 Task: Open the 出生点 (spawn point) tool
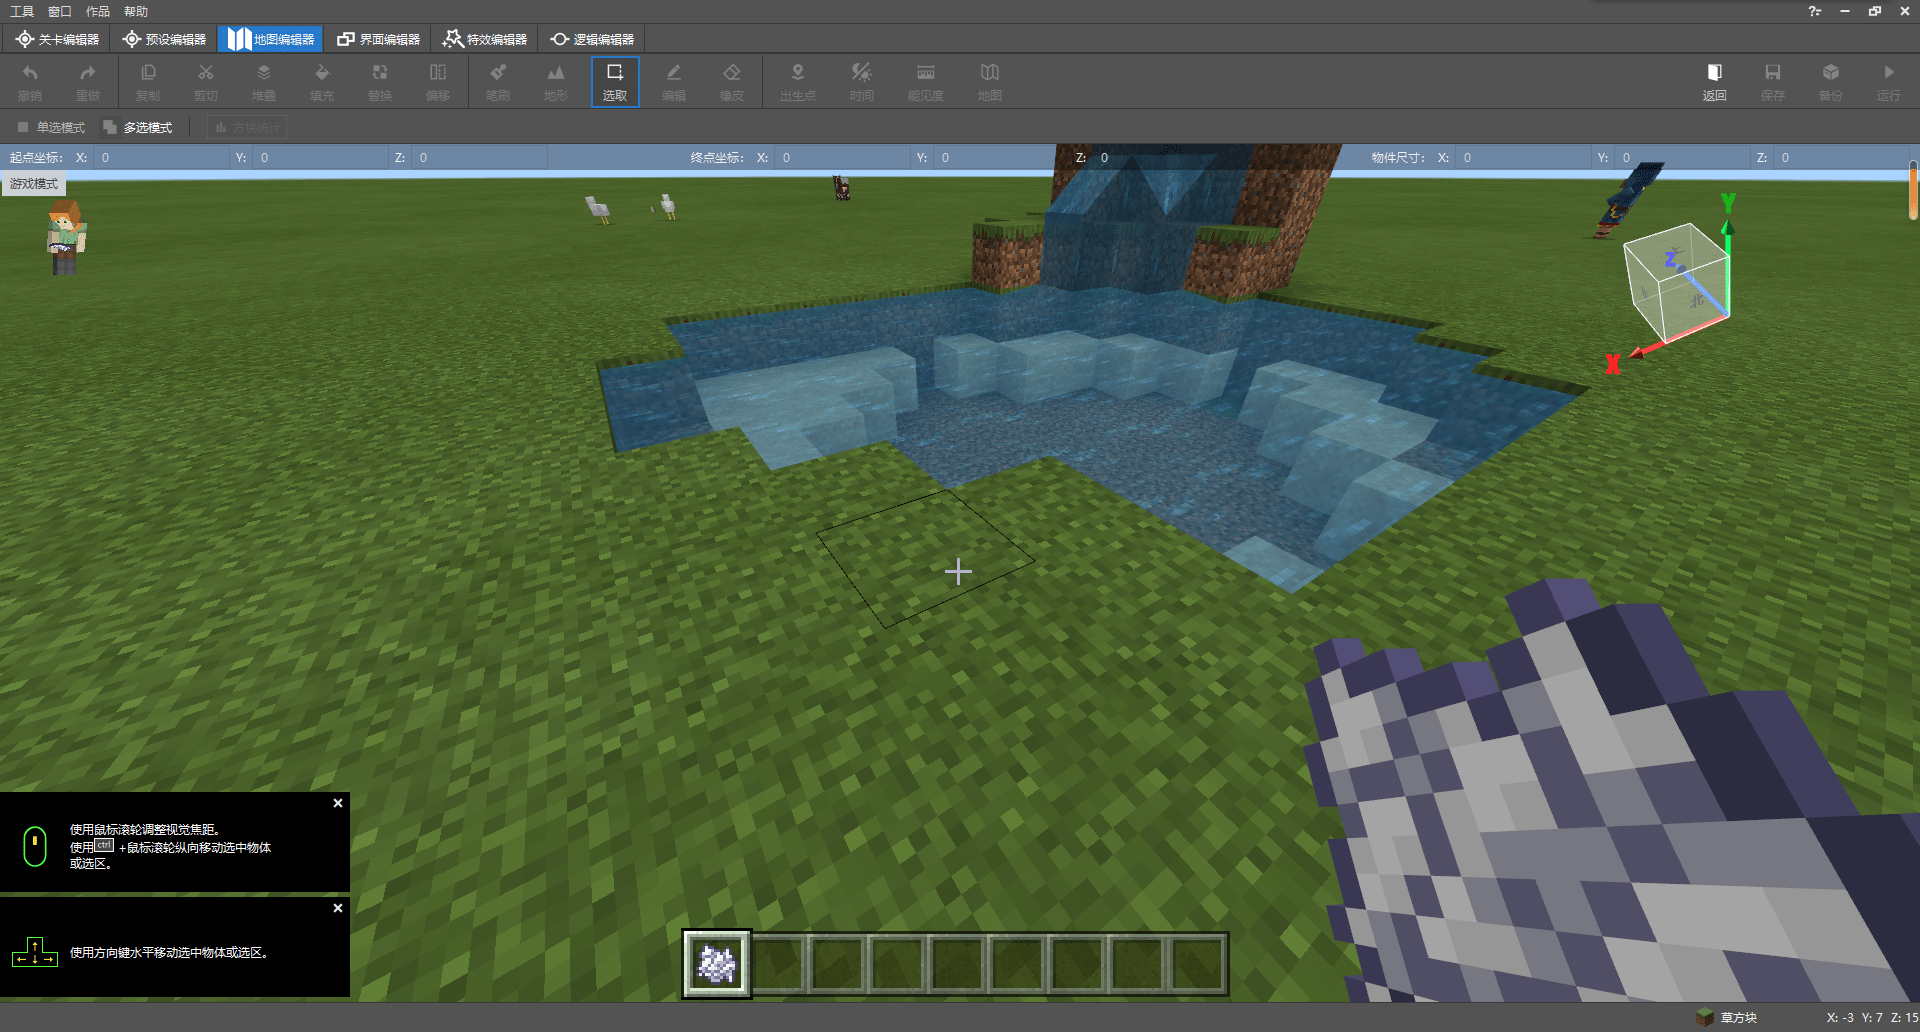pyautogui.click(x=798, y=81)
